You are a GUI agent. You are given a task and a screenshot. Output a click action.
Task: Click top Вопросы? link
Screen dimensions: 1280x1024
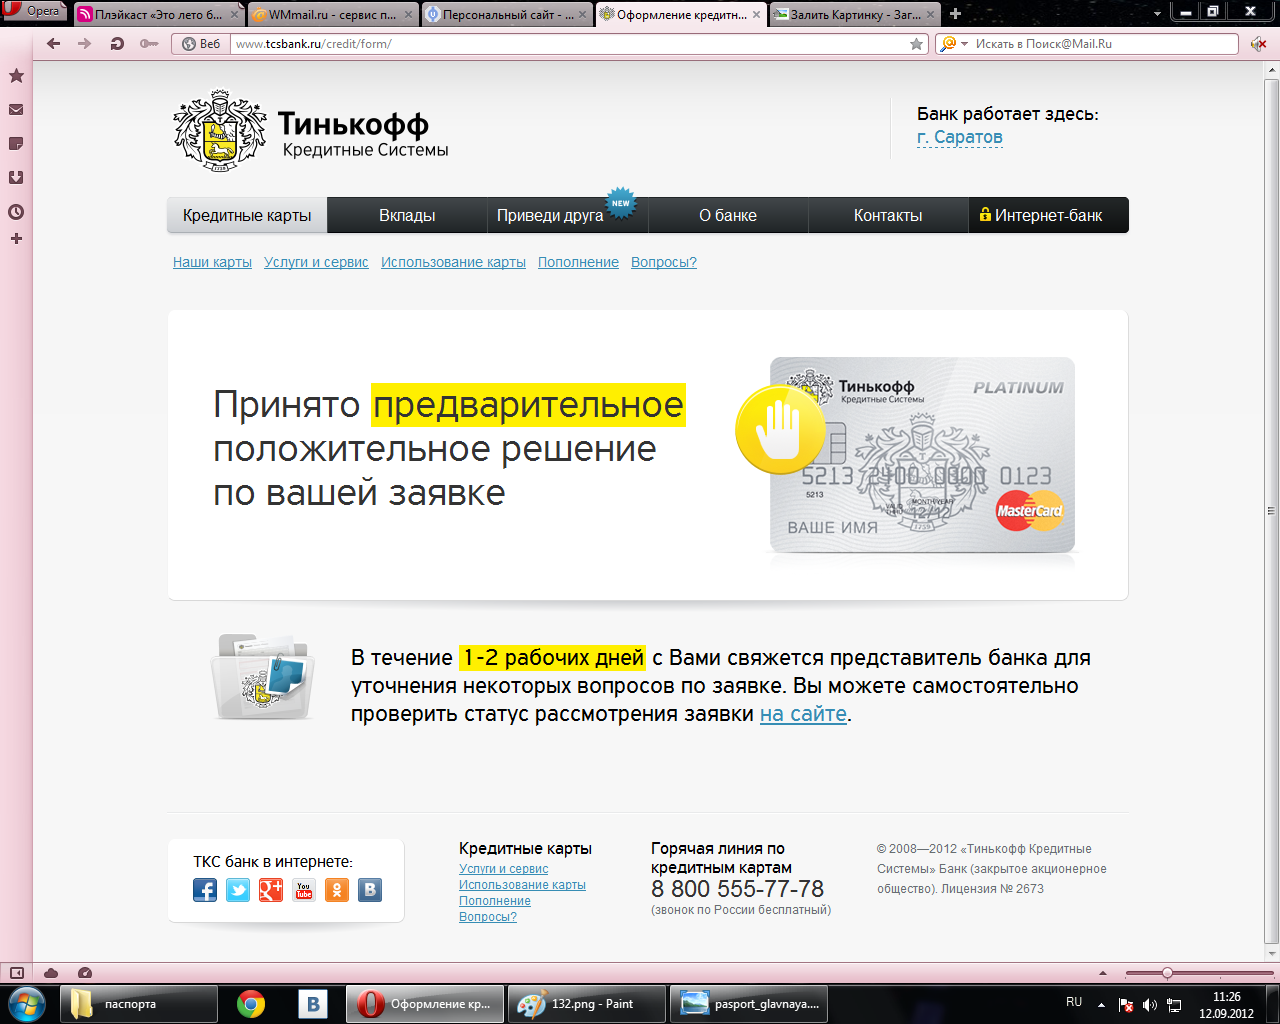click(664, 262)
